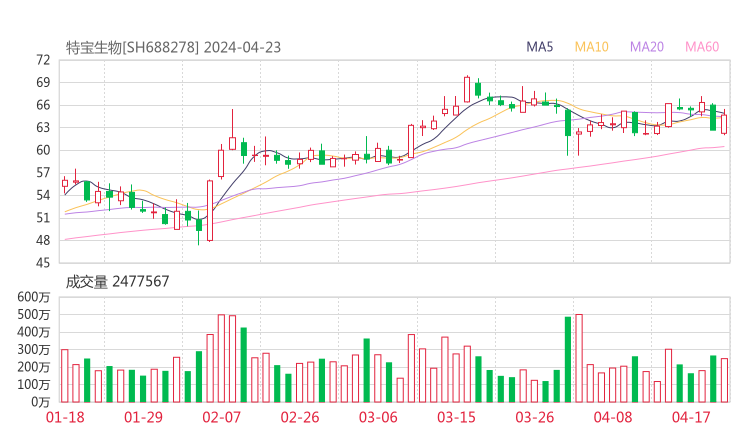Click the 03-06 date axis label
740x440 pixels.
click(x=378, y=417)
